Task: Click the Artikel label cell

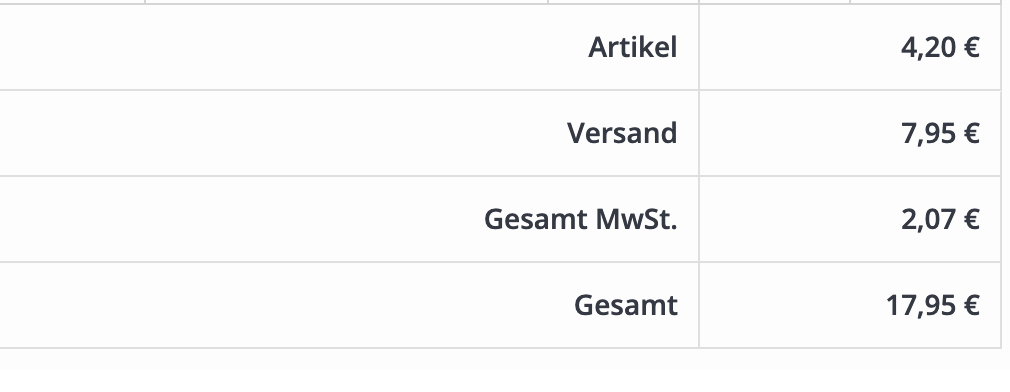Action: click(349, 47)
